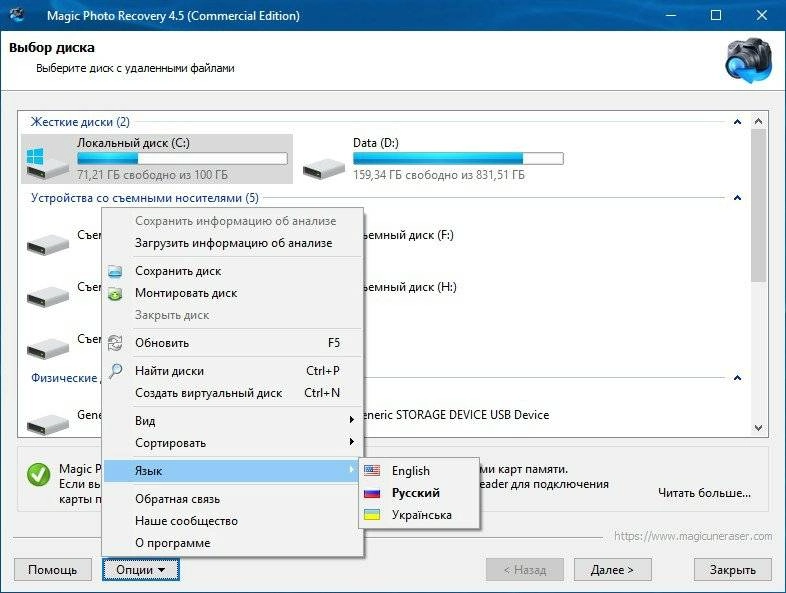
Task: Click the Съемный диск (H:) label
Action: tap(409, 287)
